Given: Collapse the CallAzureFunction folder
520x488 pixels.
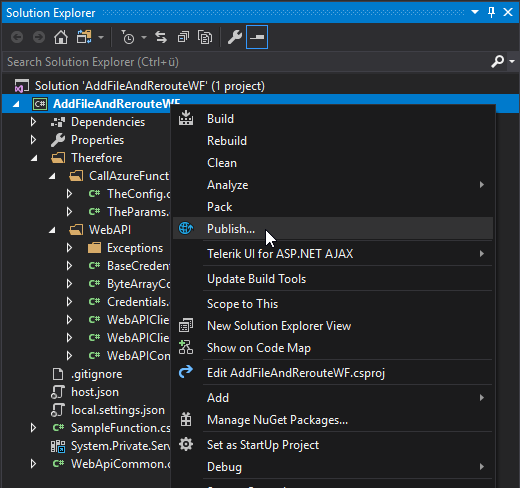Looking at the screenshot, I should (x=52, y=176).
